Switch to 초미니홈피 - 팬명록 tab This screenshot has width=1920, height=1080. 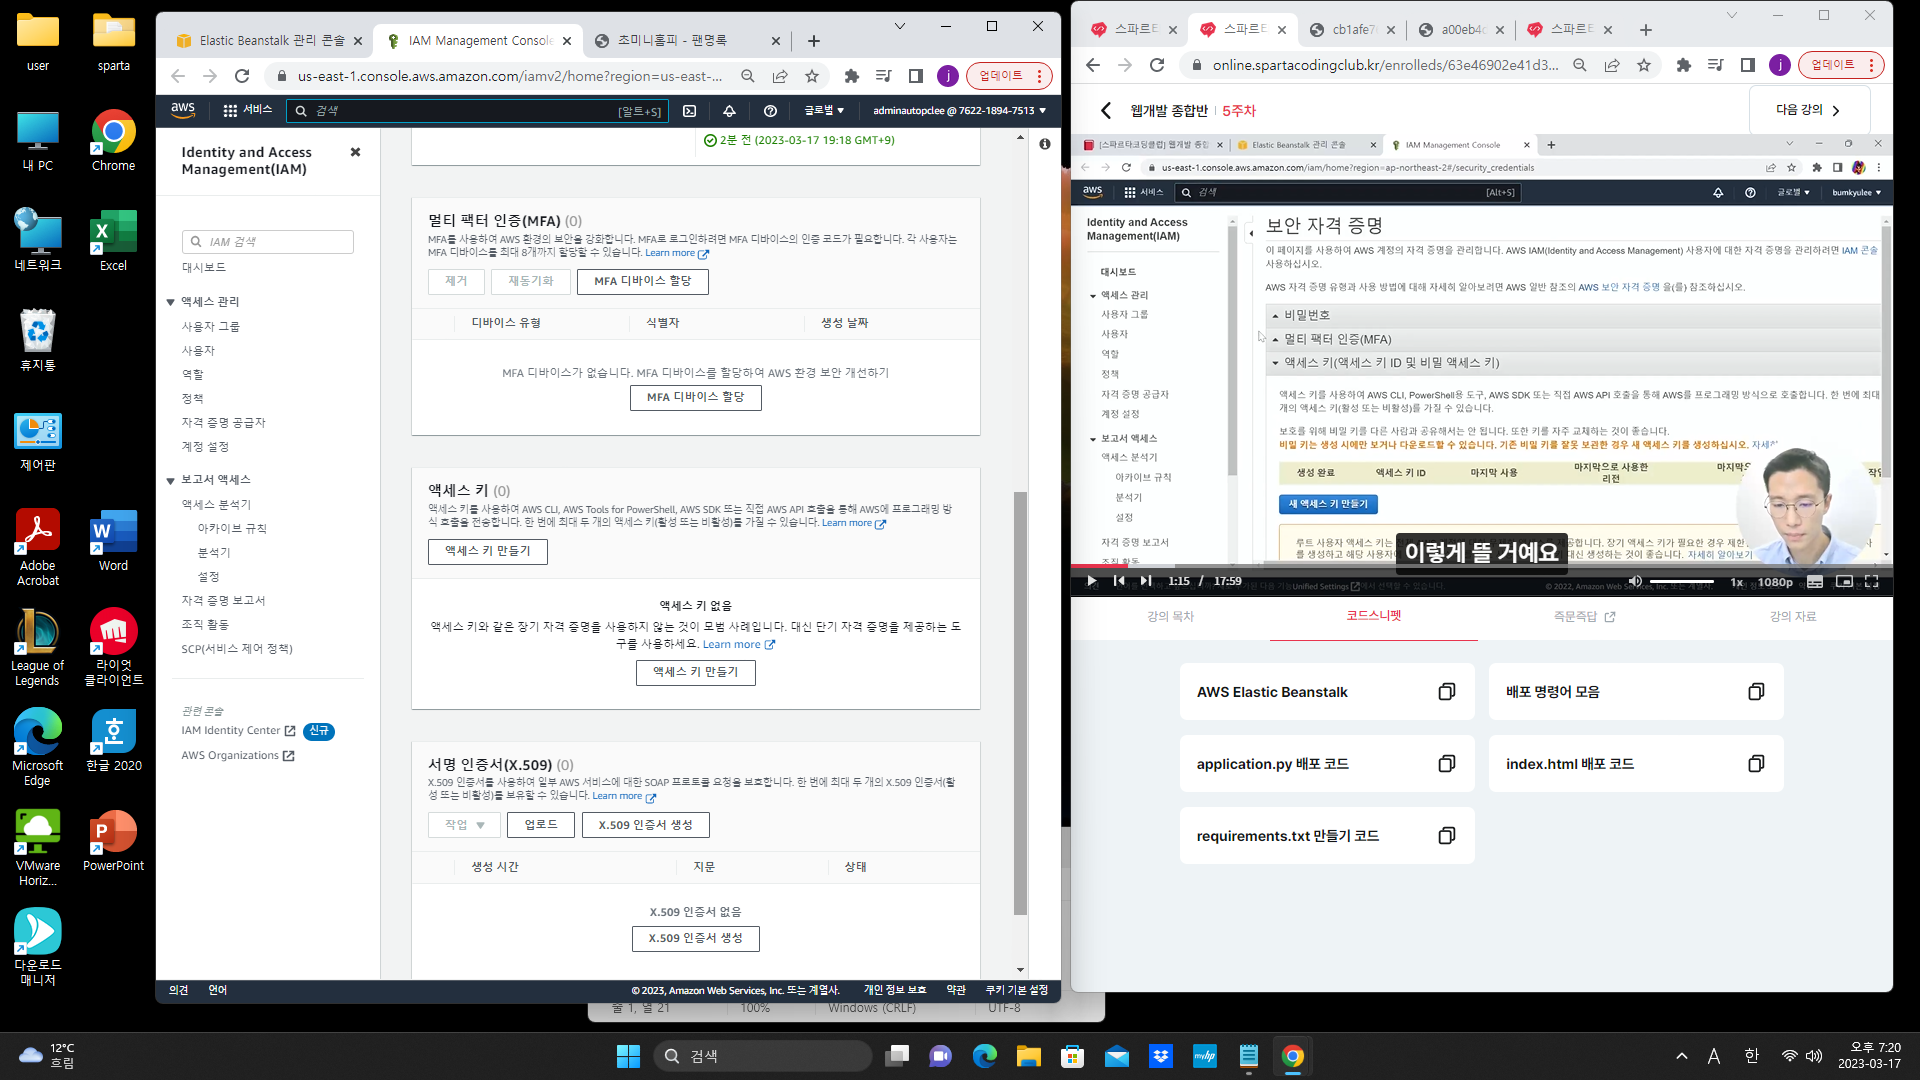686,41
